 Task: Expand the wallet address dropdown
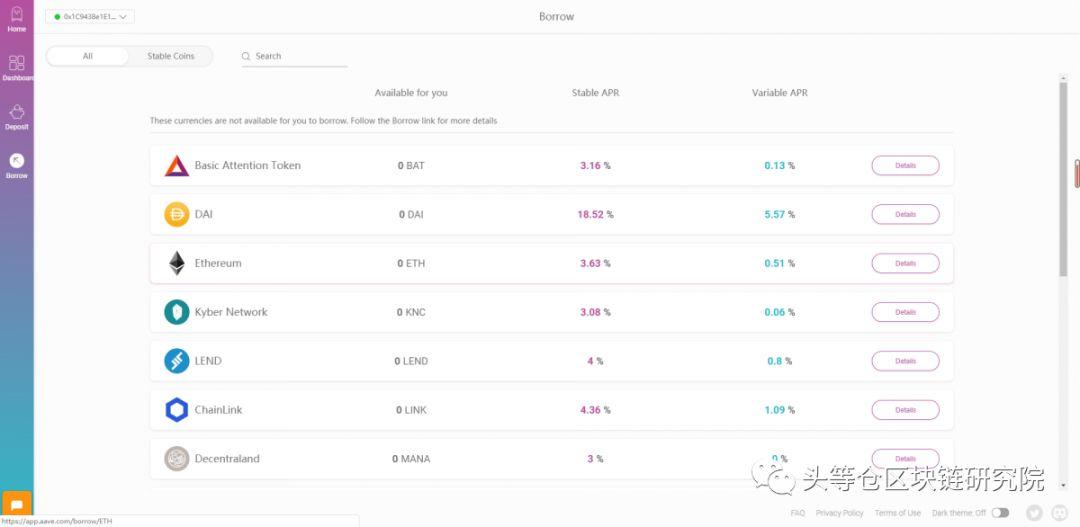[90, 17]
